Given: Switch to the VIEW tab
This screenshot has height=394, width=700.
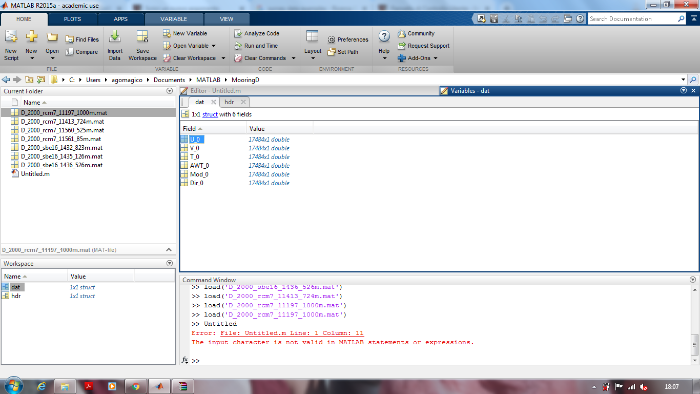Looking at the screenshot, I should point(226,19).
